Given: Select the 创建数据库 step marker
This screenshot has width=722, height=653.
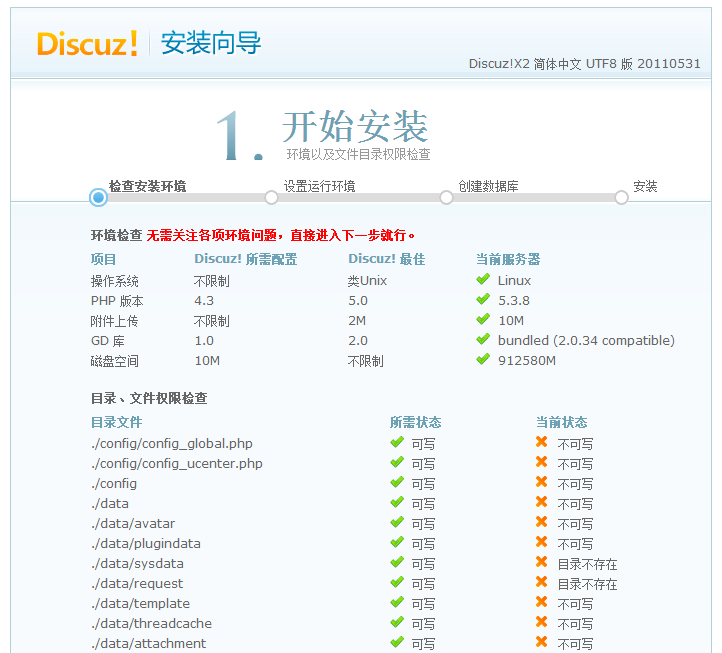Looking at the screenshot, I should click(x=446, y=198).
